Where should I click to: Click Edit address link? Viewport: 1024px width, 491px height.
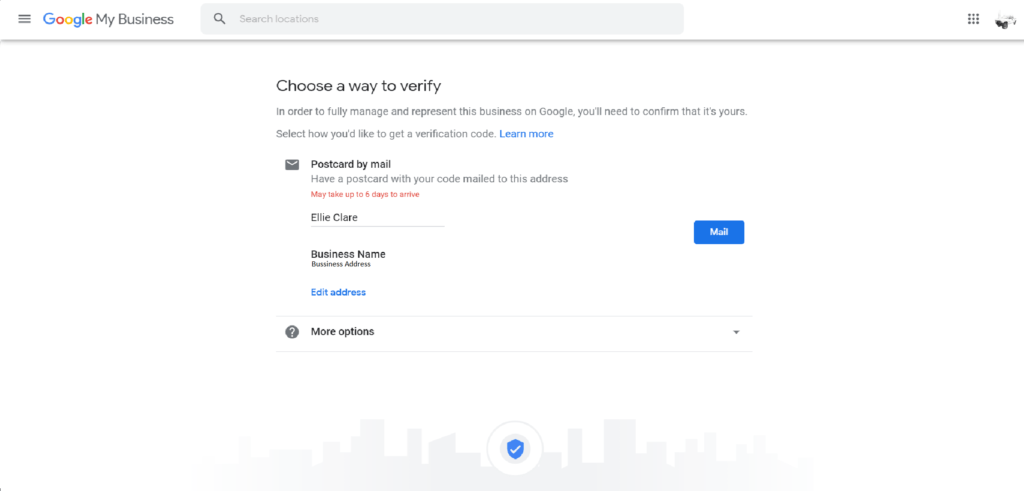click(338, 292)
